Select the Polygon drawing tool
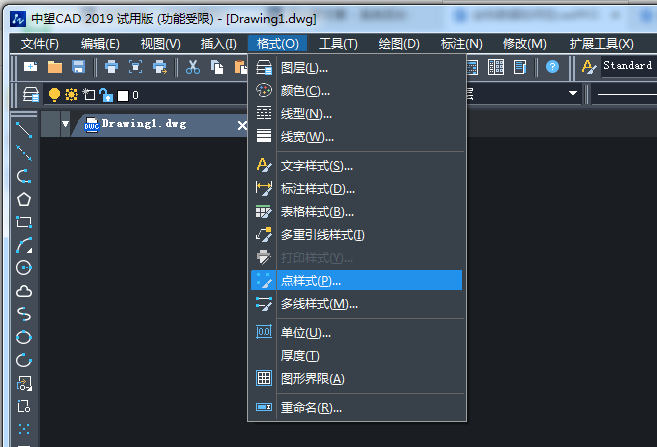Viewport: 657px width, 447px height. (x=24, y=198)
